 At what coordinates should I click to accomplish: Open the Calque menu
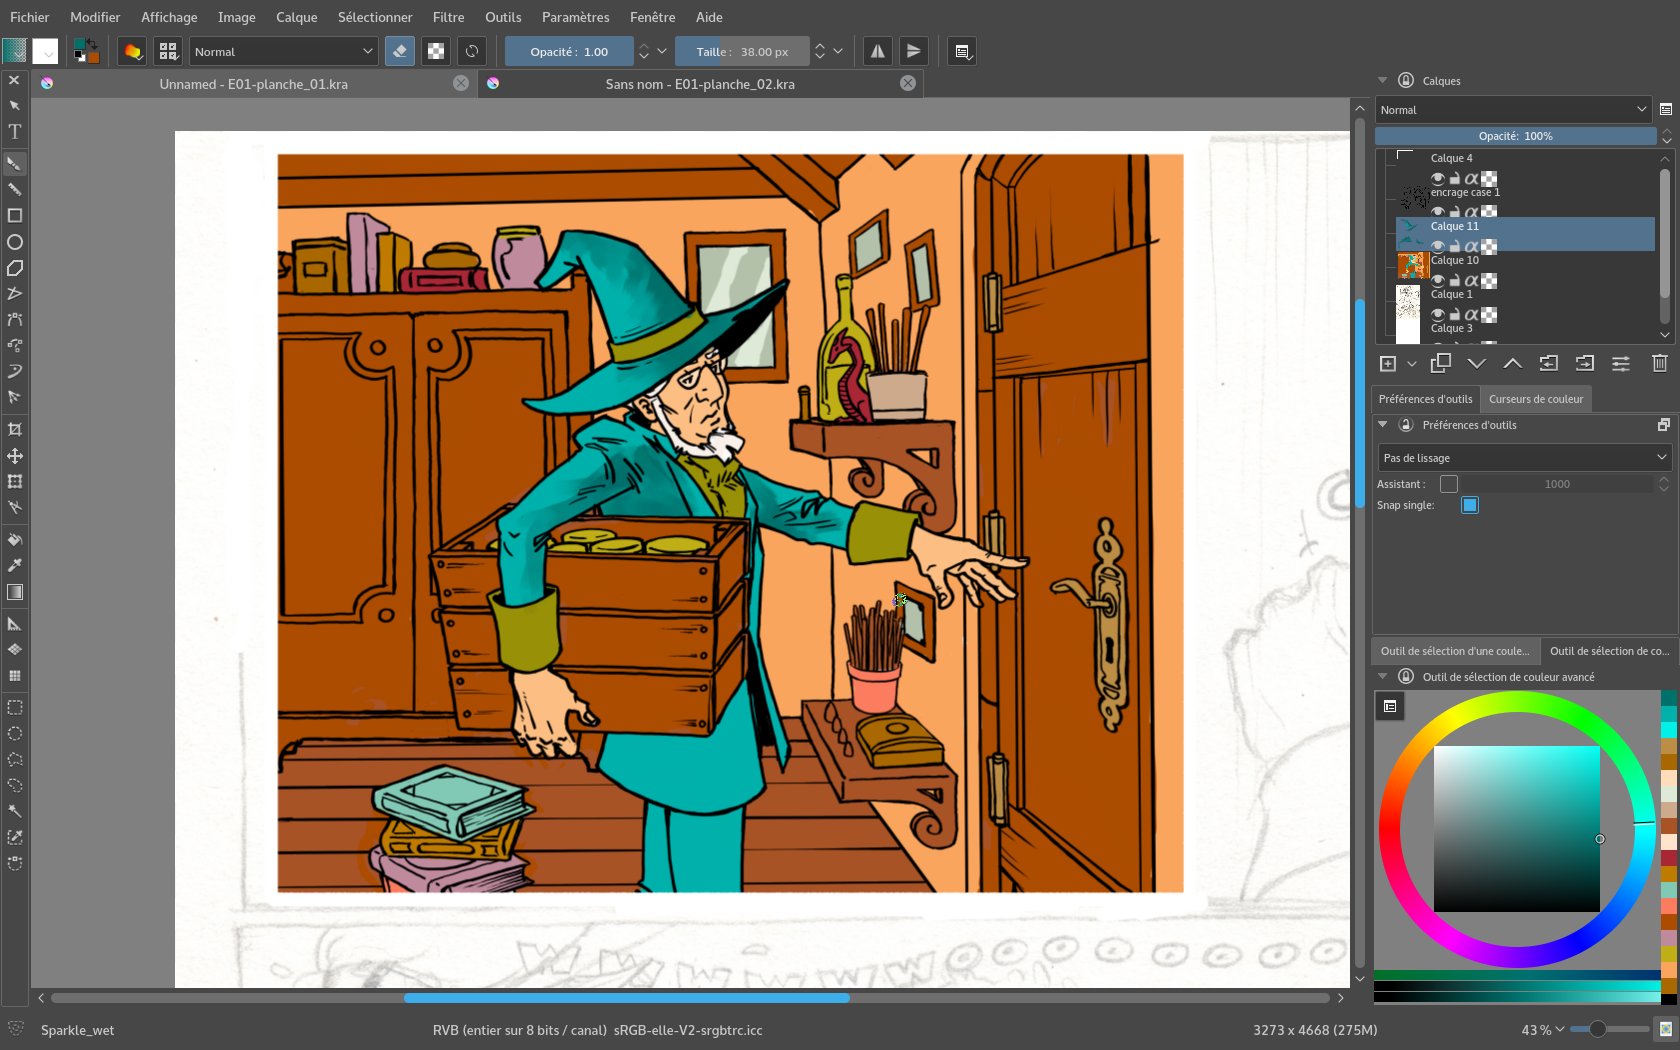296,17
